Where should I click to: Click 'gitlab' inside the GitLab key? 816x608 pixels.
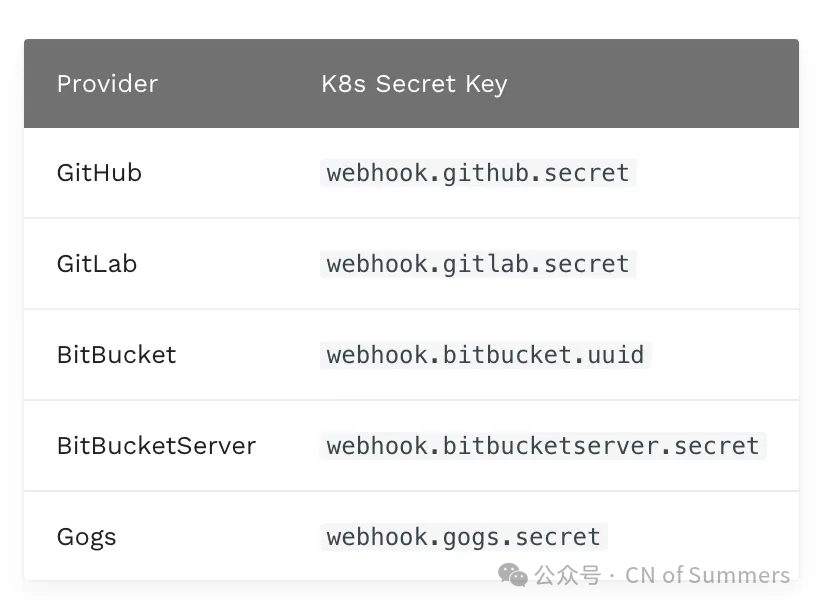pyautogui.click(x=479, y=264)
